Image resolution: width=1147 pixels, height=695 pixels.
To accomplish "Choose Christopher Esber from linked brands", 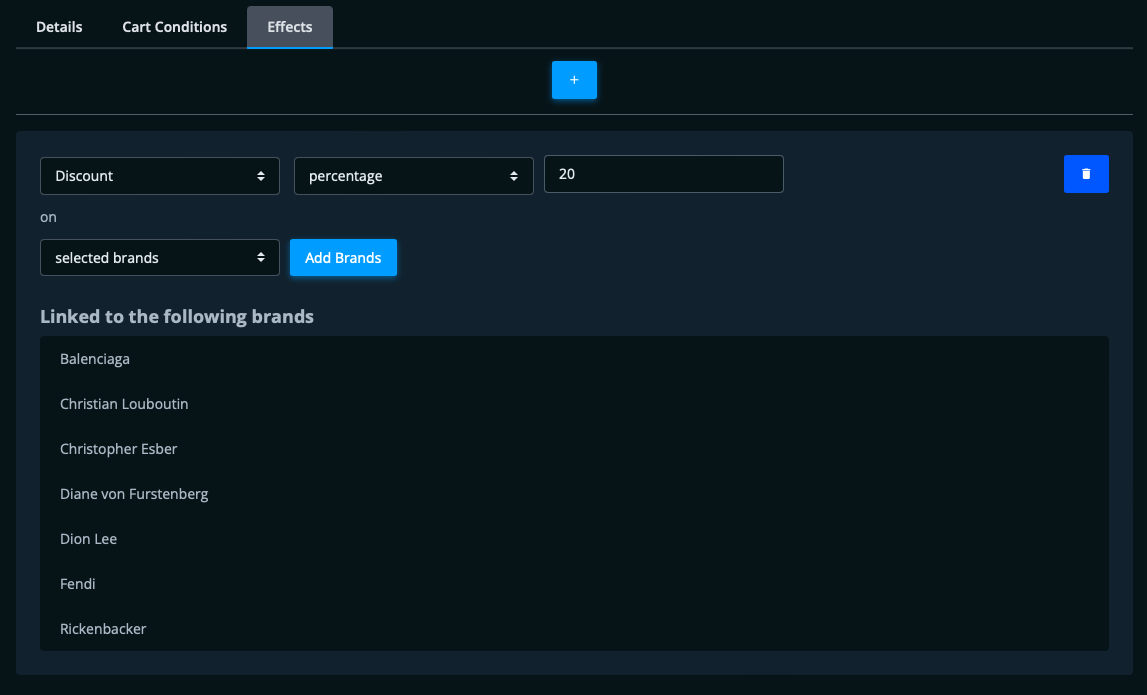I will (x=119, y=449).
